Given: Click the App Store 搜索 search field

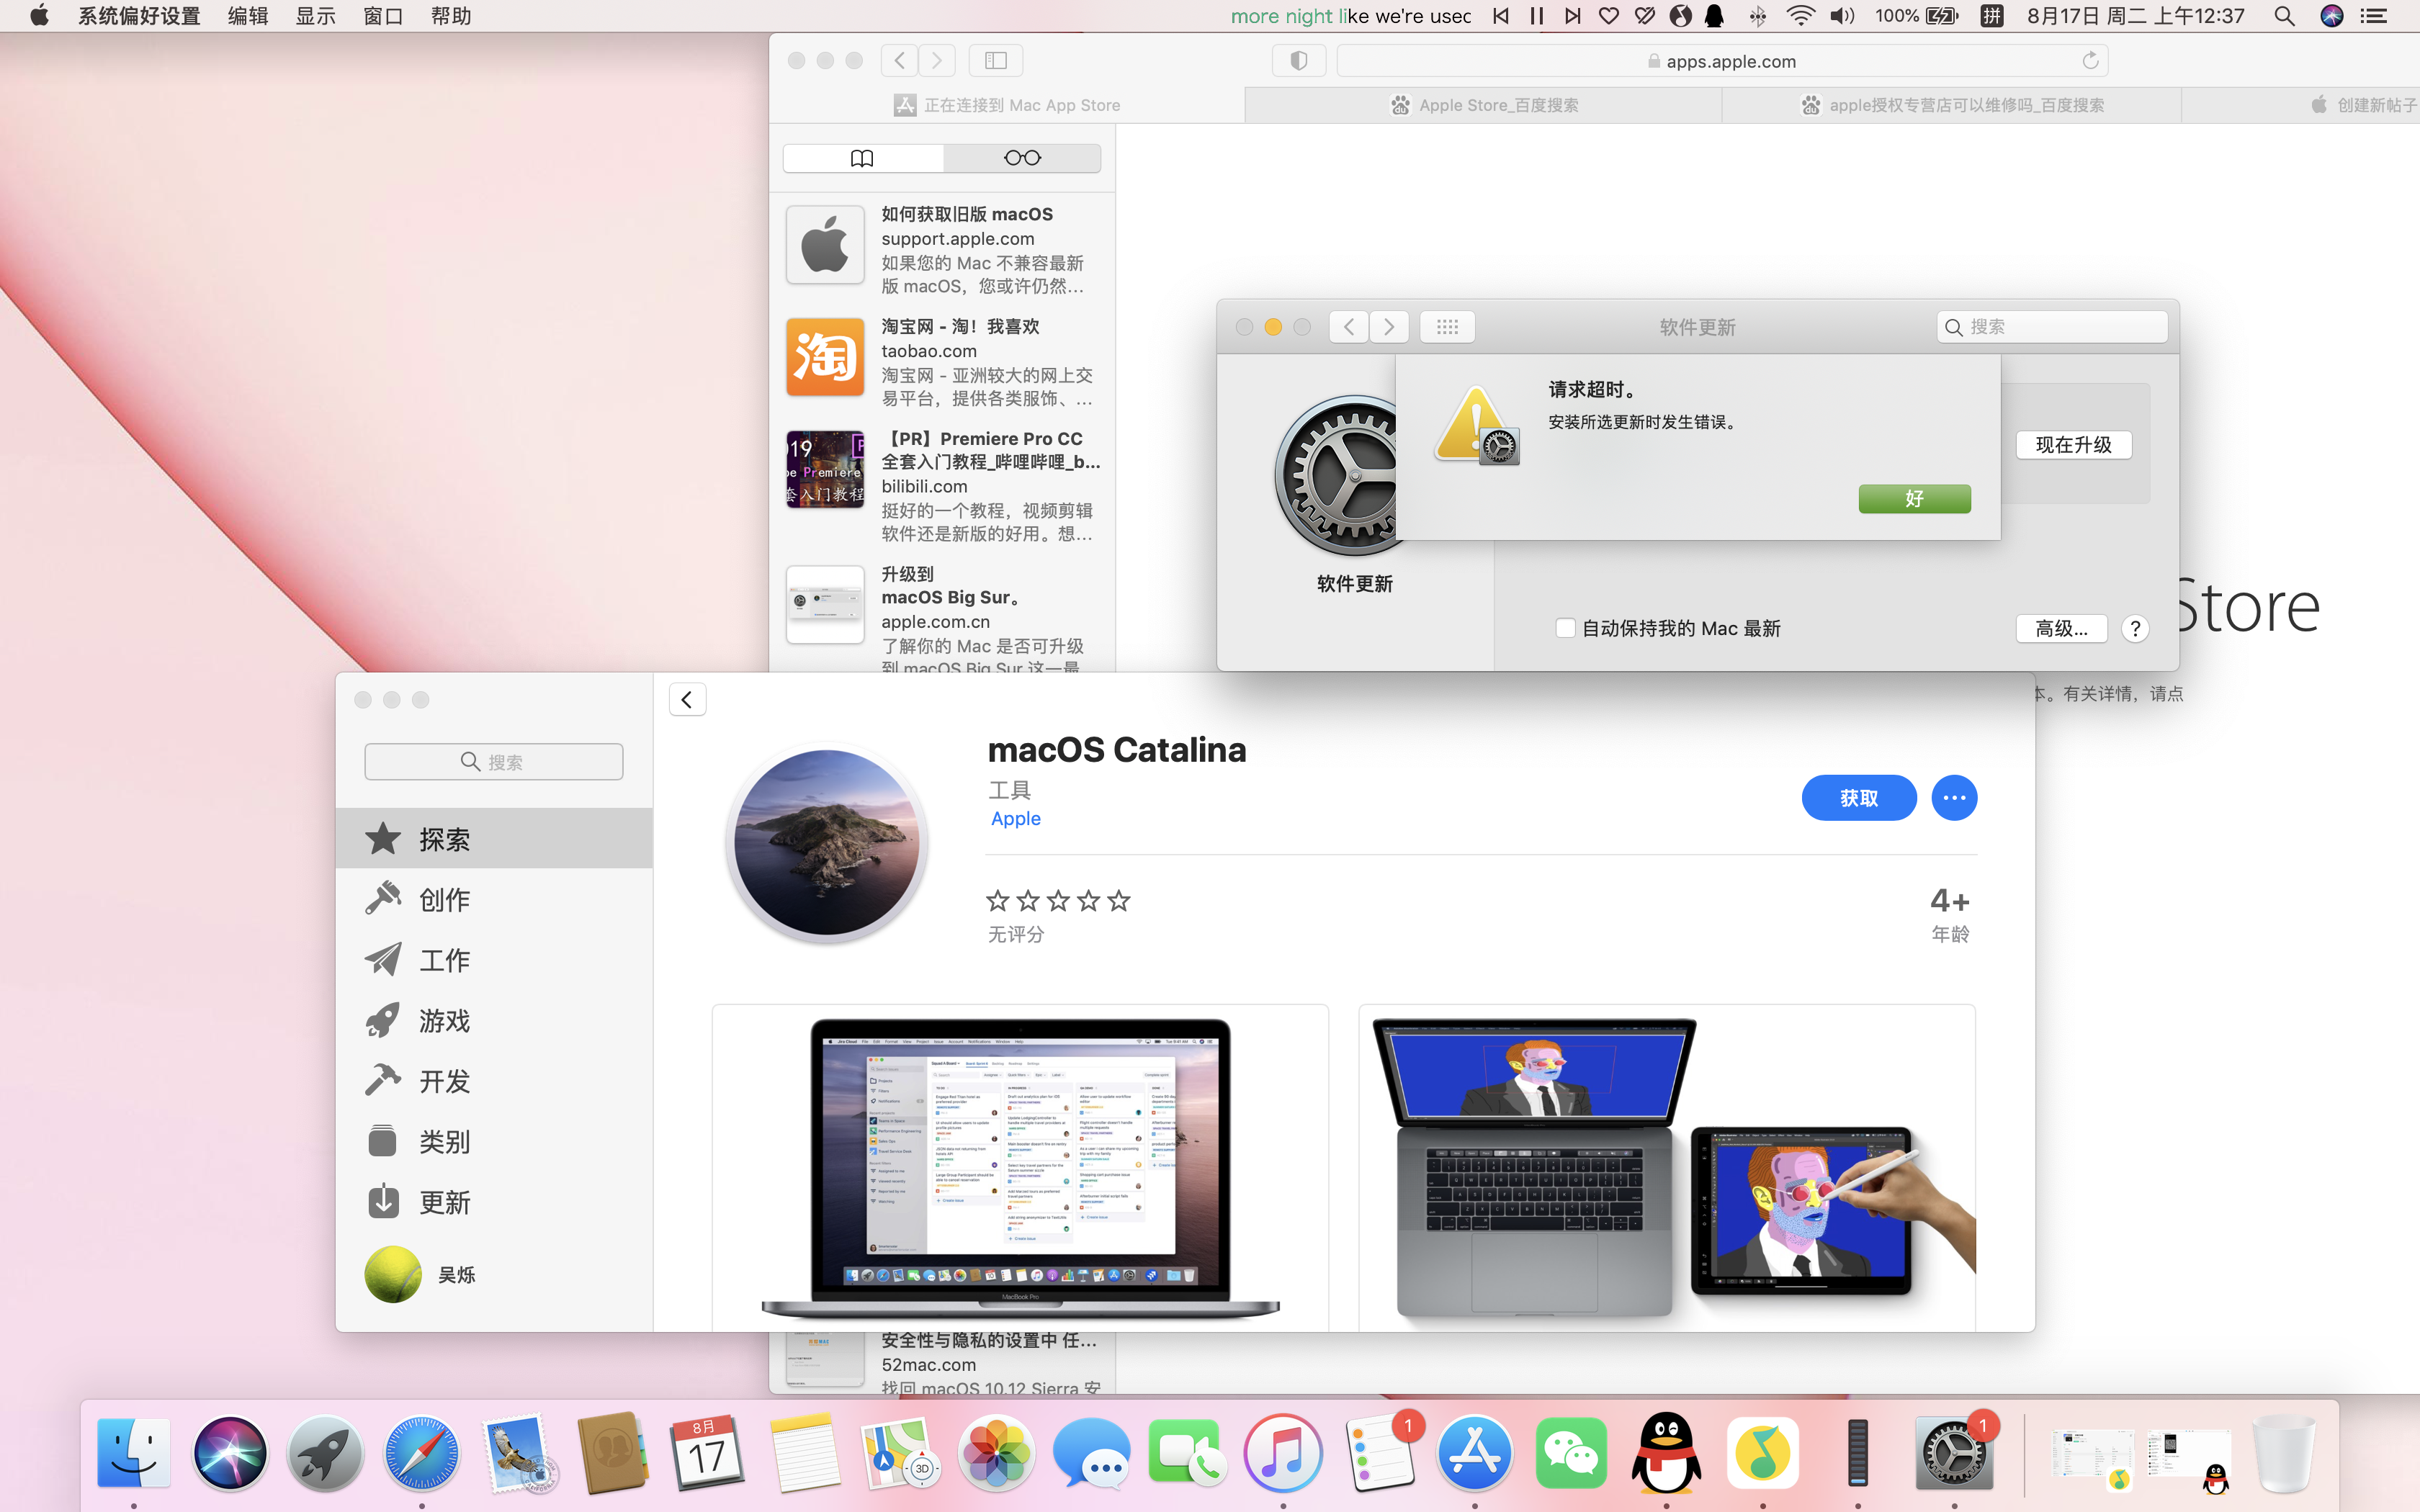Looking at the screenshot, I should click(x=493, y=762).
